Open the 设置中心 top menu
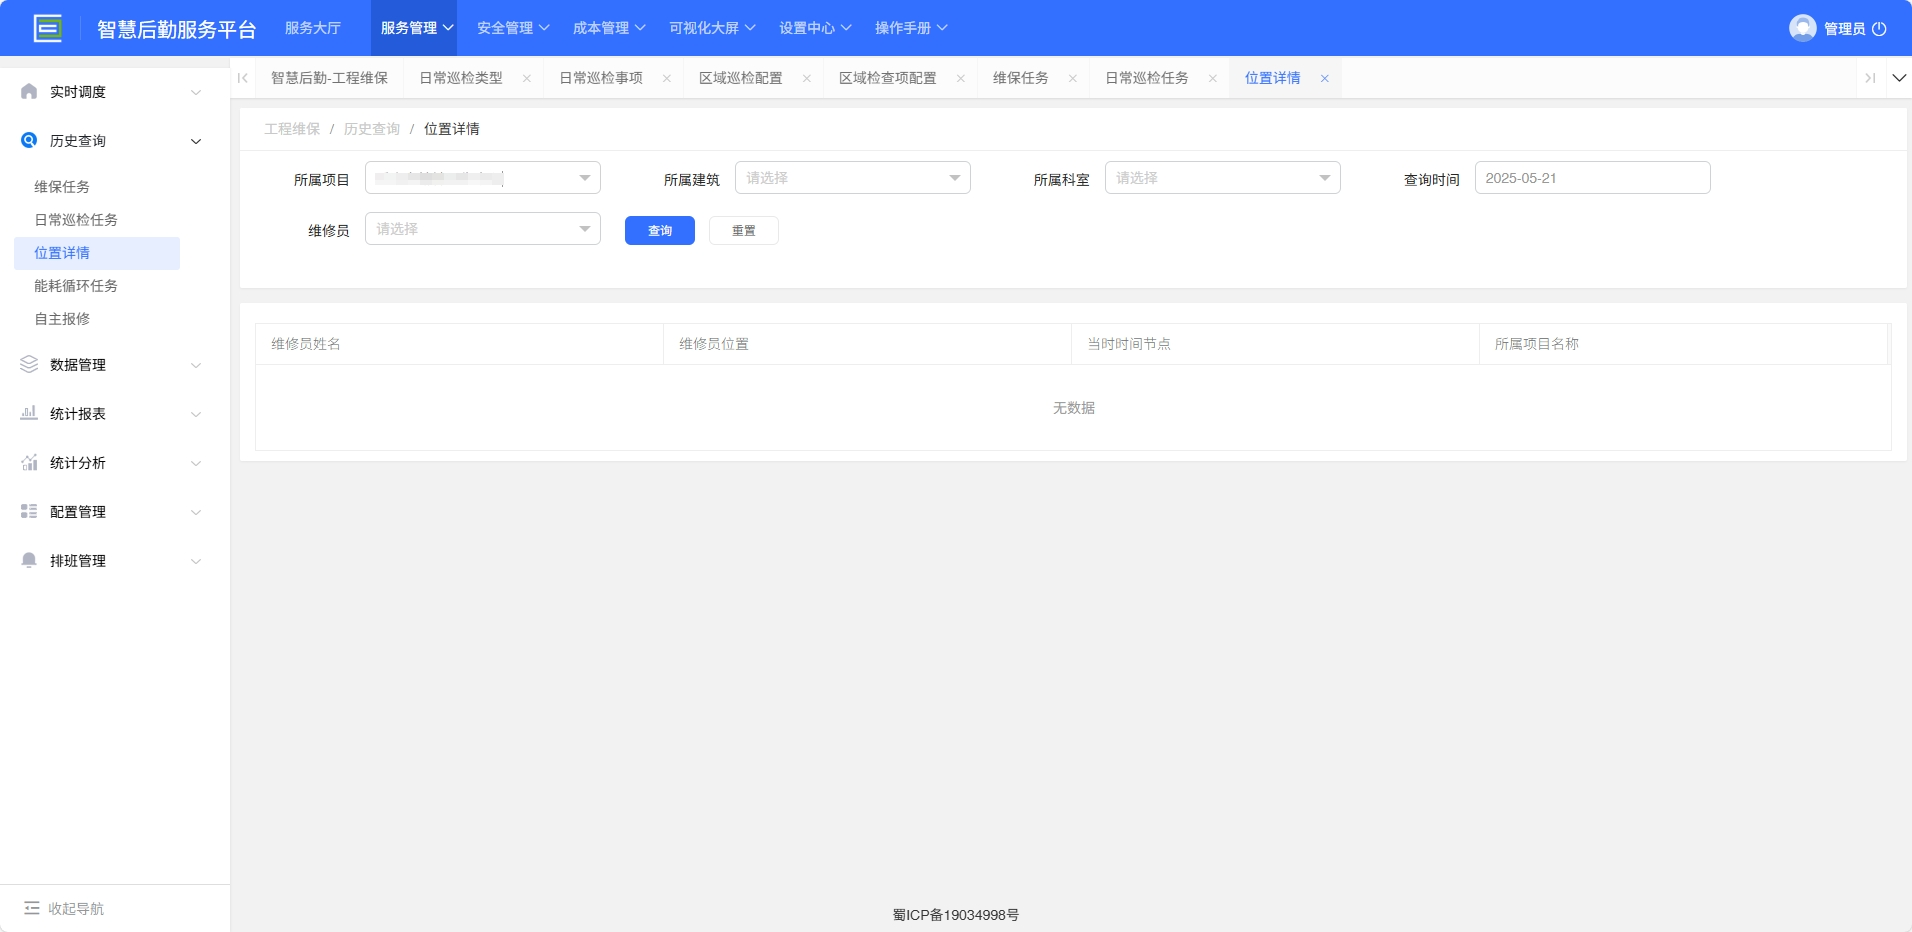Screen dimensions: 1912x932 pos(815,28)
